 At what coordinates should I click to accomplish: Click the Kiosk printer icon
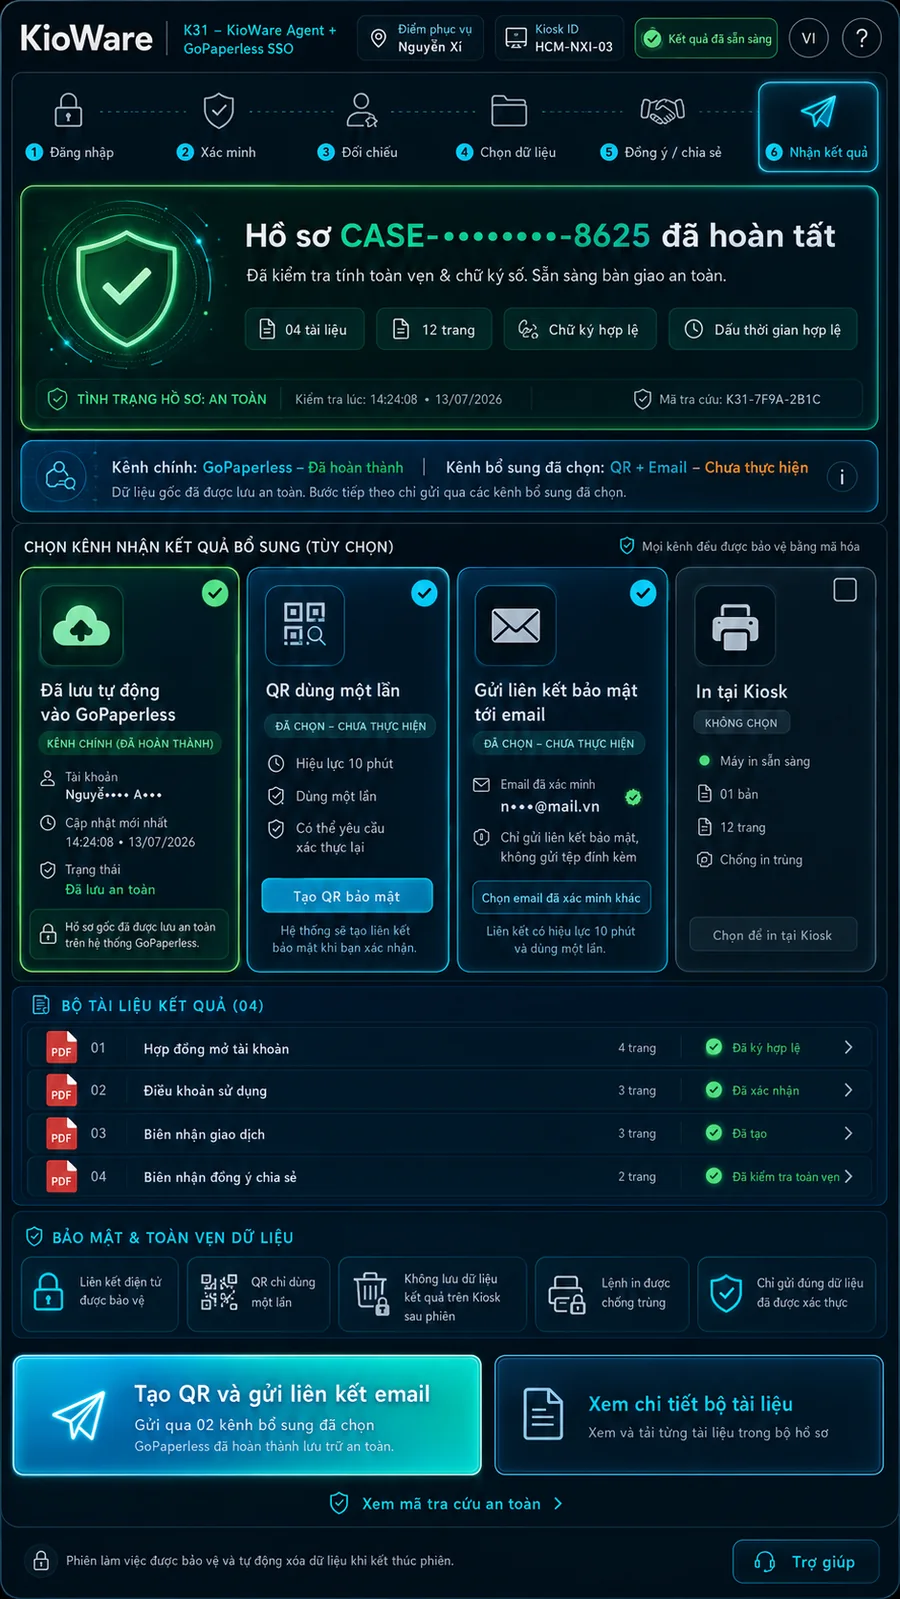coord(735,627)
